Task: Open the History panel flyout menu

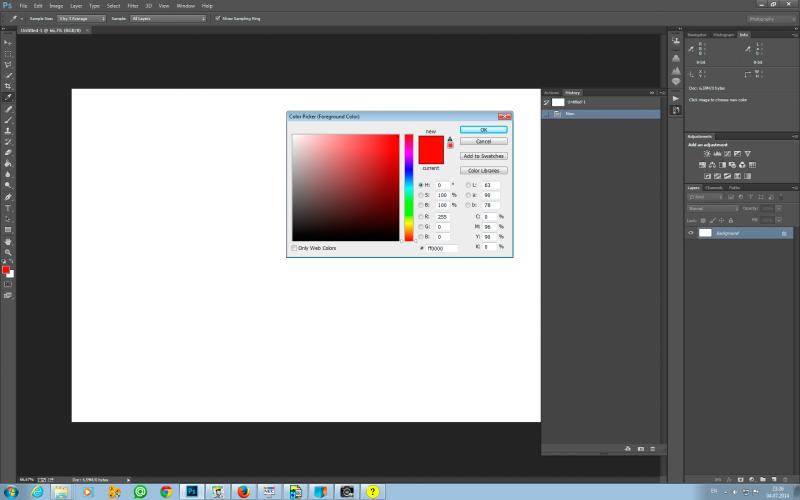Action: click(662, 93)
